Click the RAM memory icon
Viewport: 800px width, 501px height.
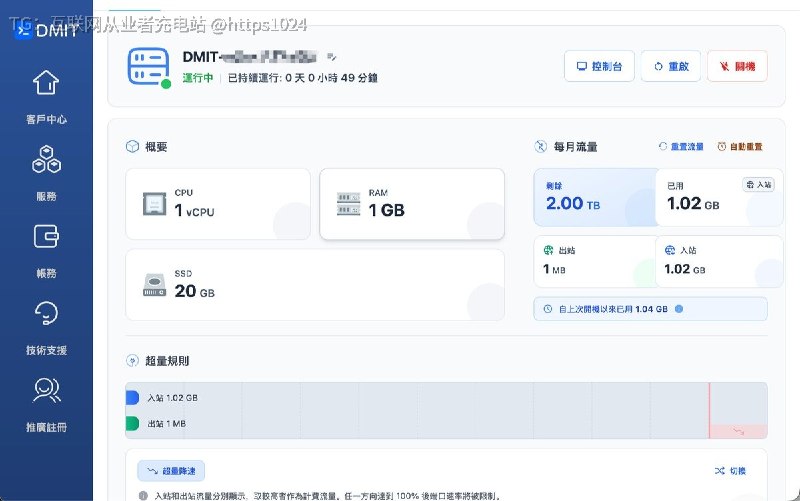348,204
